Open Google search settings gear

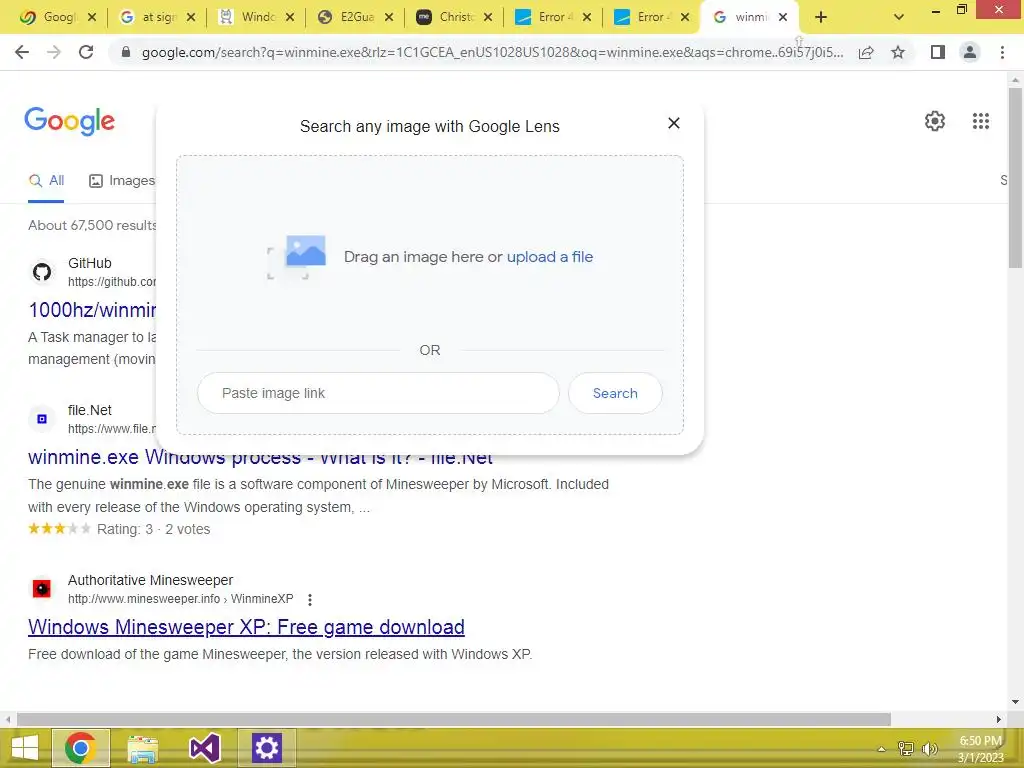point(935,121)
